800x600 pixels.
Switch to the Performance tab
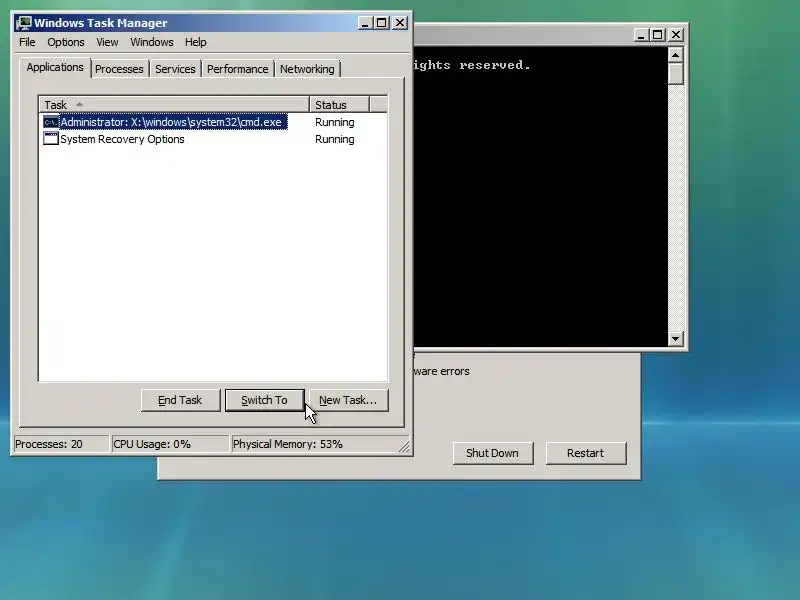pyautogui.click(x=237, y=69)
